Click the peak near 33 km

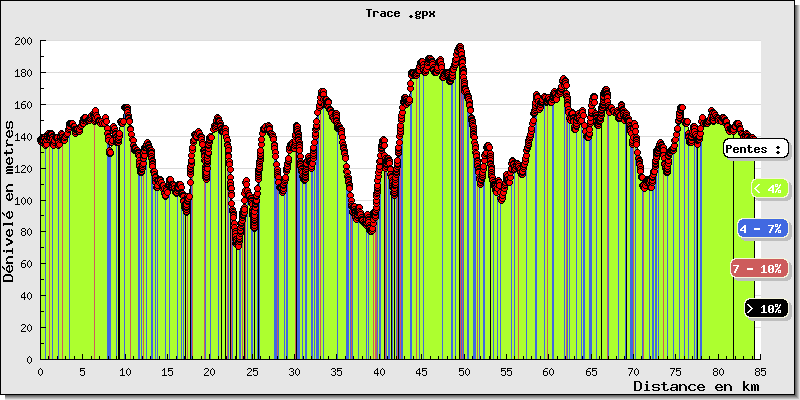[323, 93]
